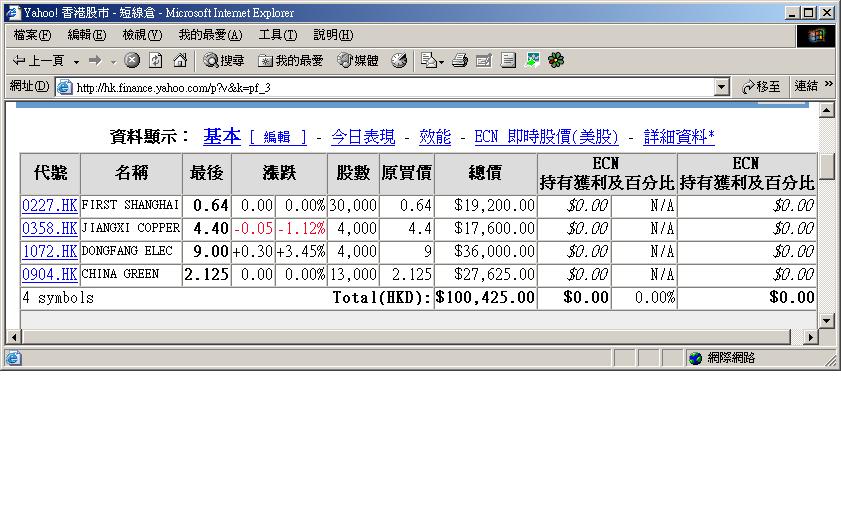Click the total value $100,425.00

[x=485, y=298]
